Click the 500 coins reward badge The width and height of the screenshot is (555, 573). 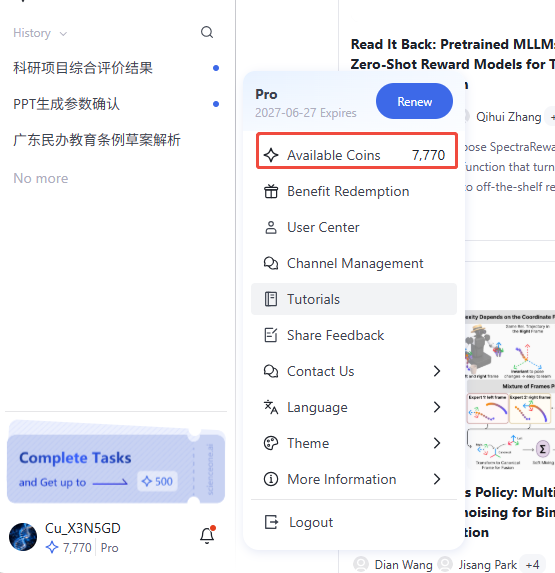click(157, 481)
